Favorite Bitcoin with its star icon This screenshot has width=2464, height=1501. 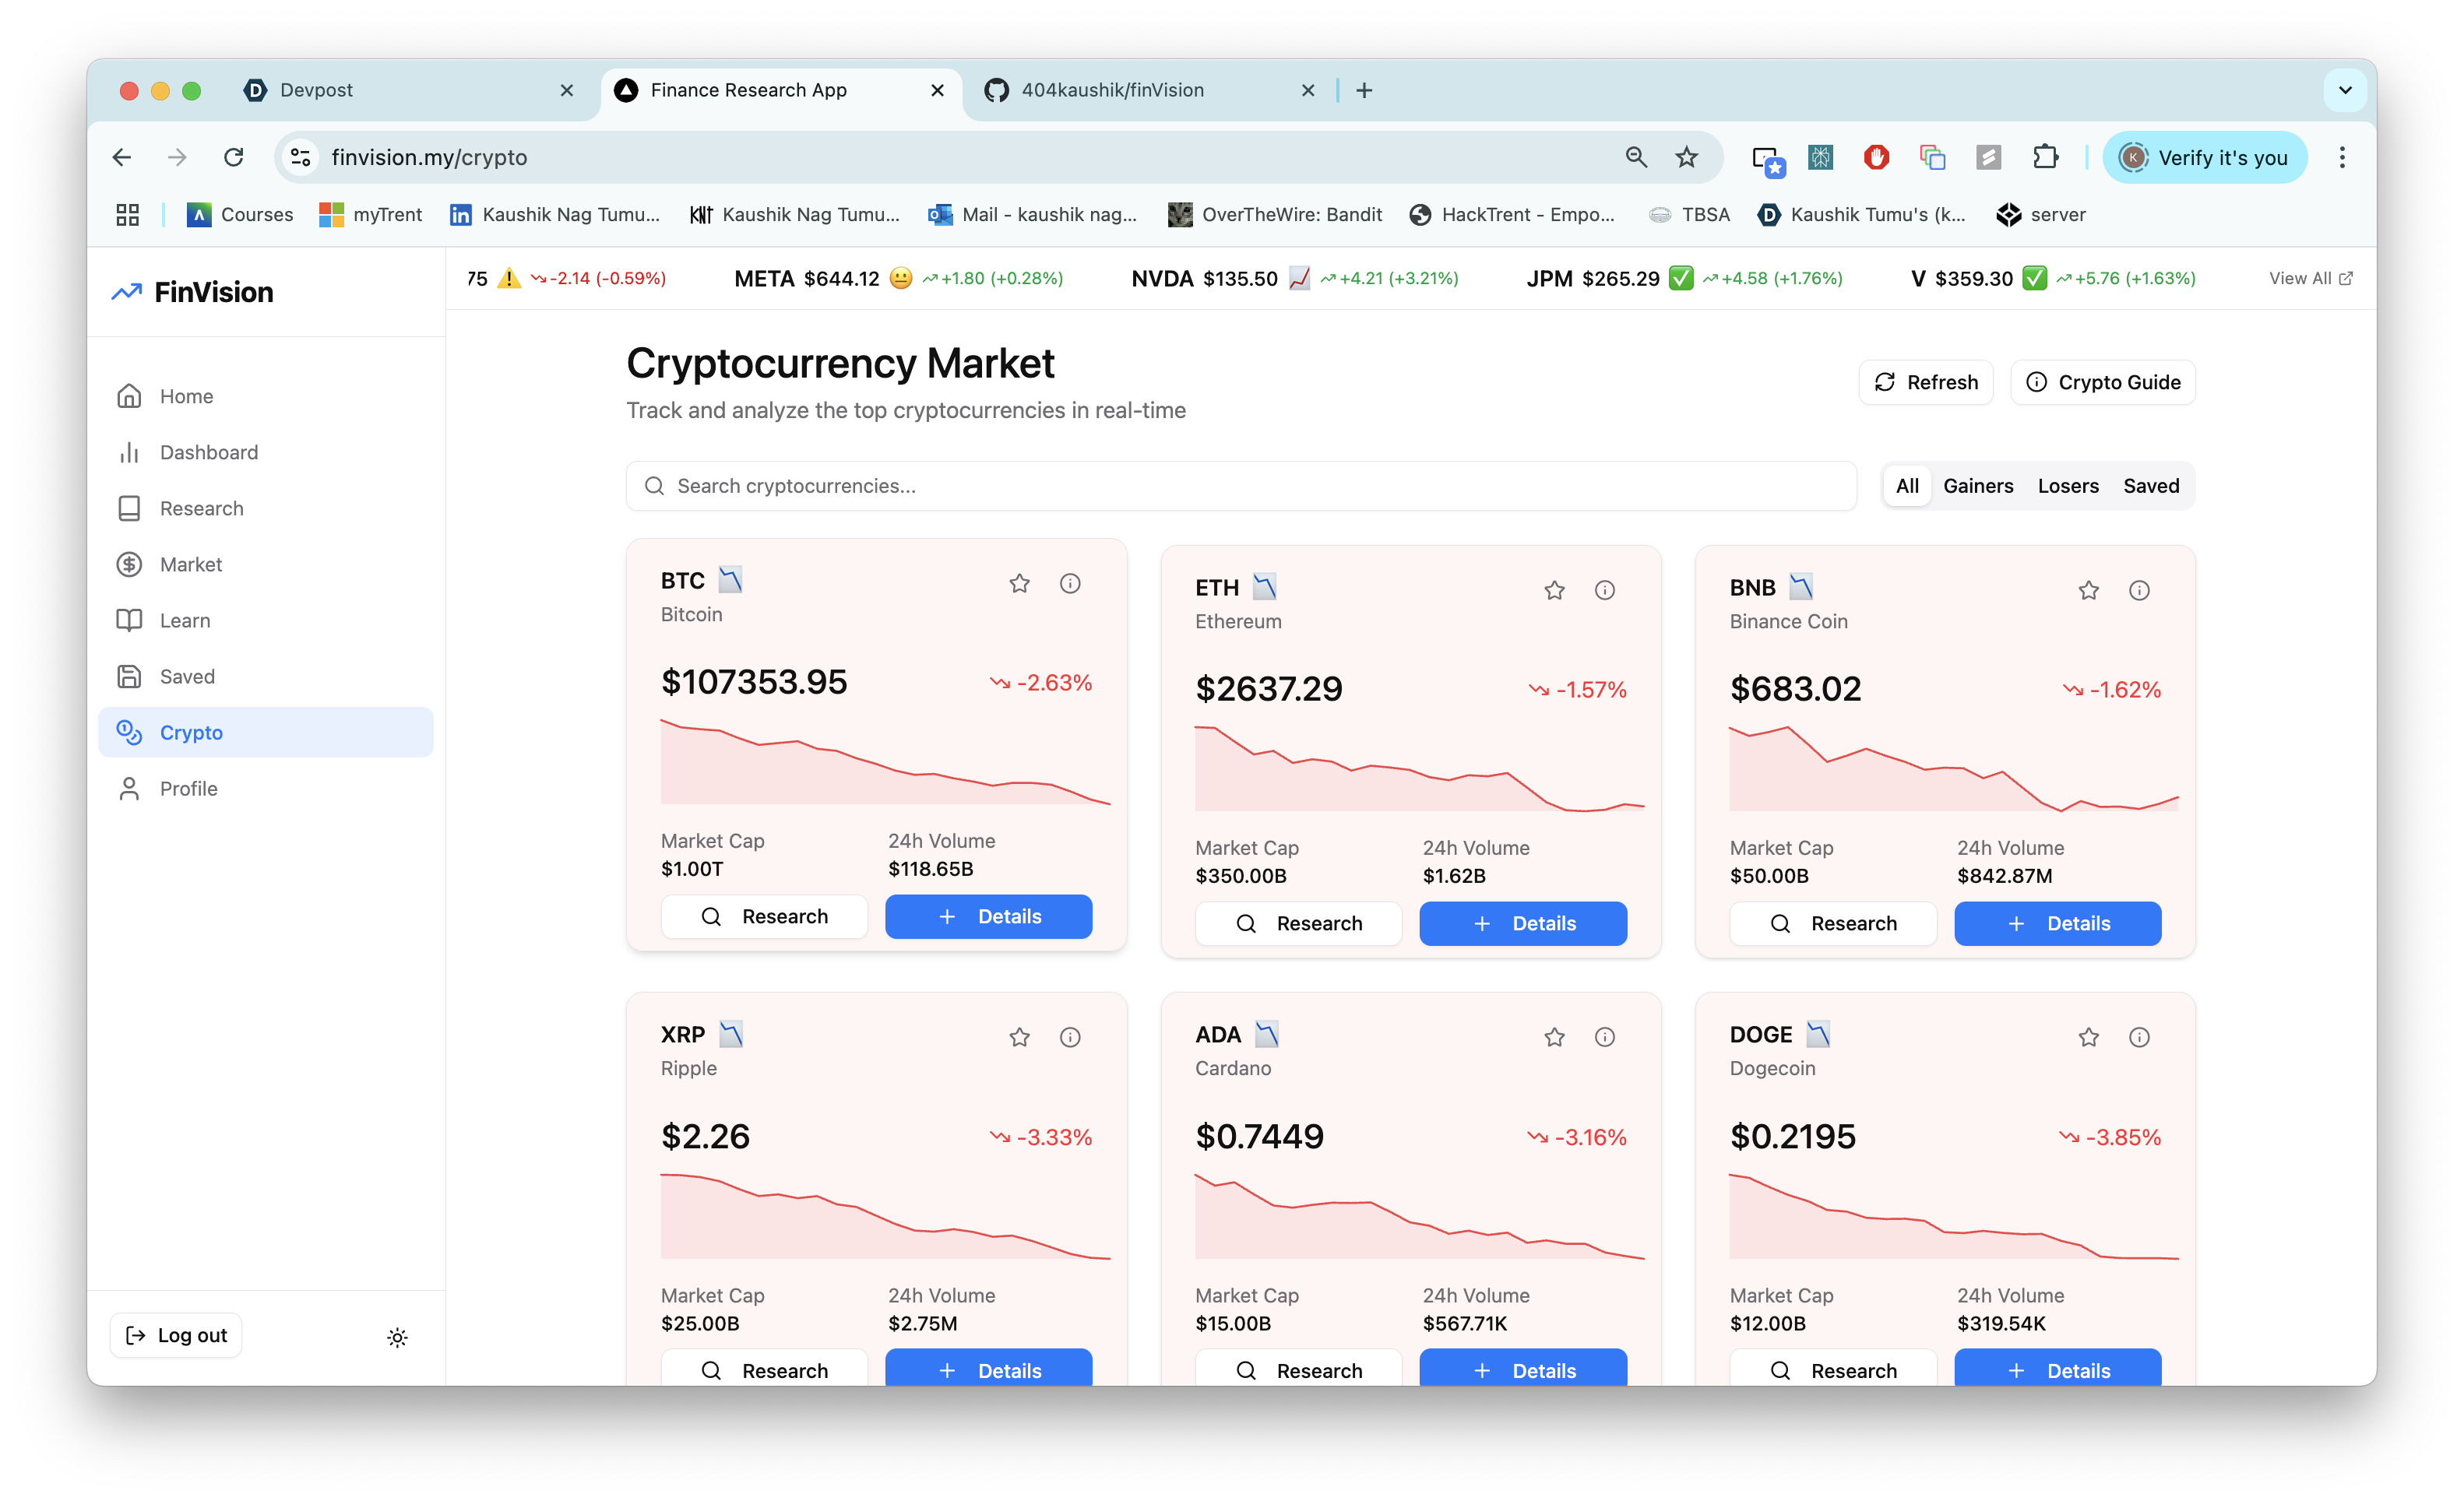pos(1019,583)
